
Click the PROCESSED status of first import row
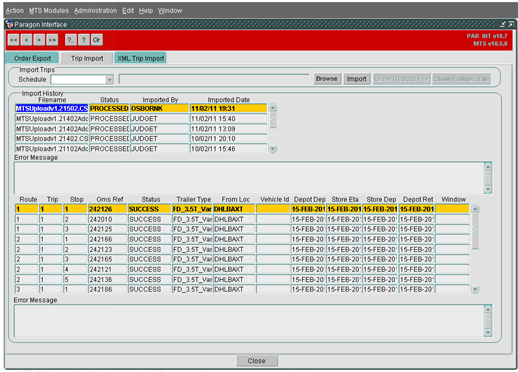(109, 108)
